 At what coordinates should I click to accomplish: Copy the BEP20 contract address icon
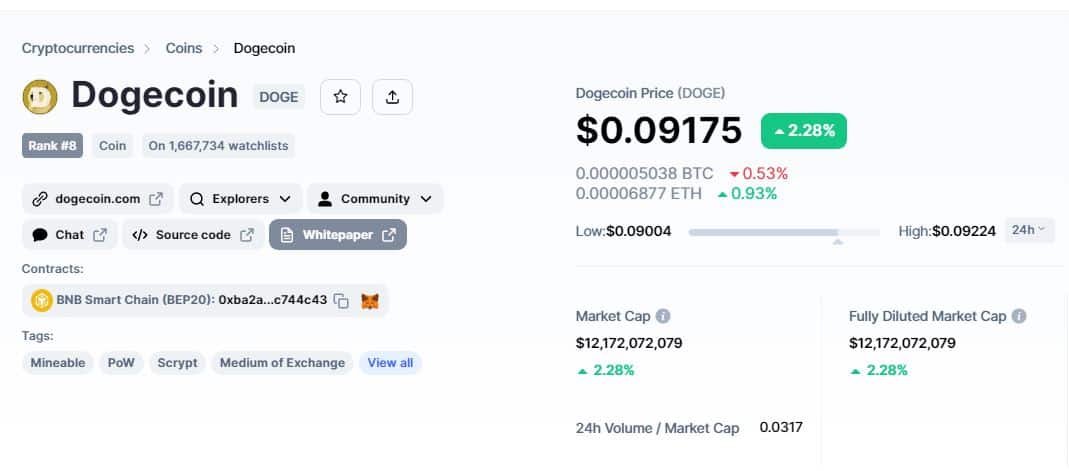(x=342, y=301)
